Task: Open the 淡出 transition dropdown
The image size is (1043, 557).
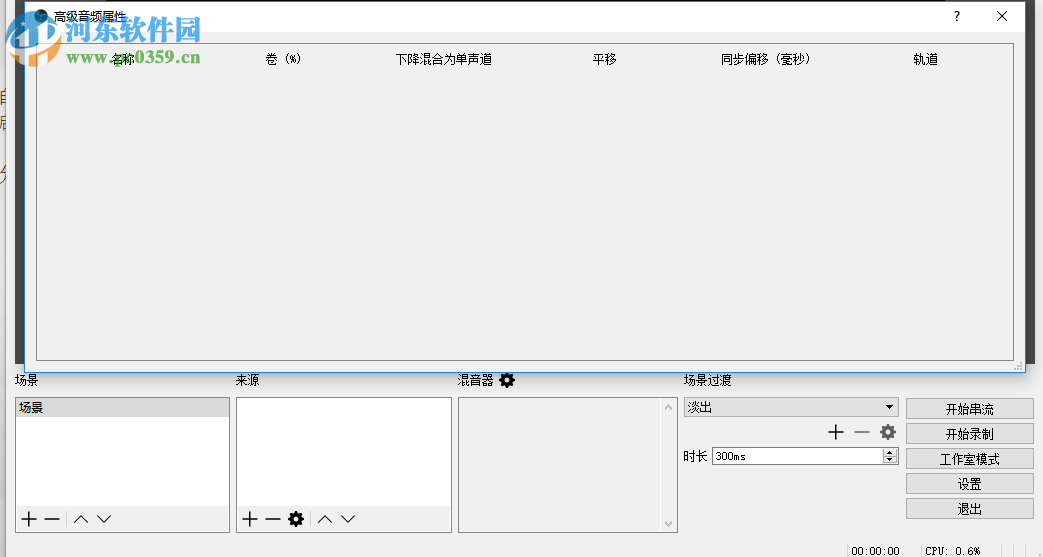Action: (x=791, y=407)
